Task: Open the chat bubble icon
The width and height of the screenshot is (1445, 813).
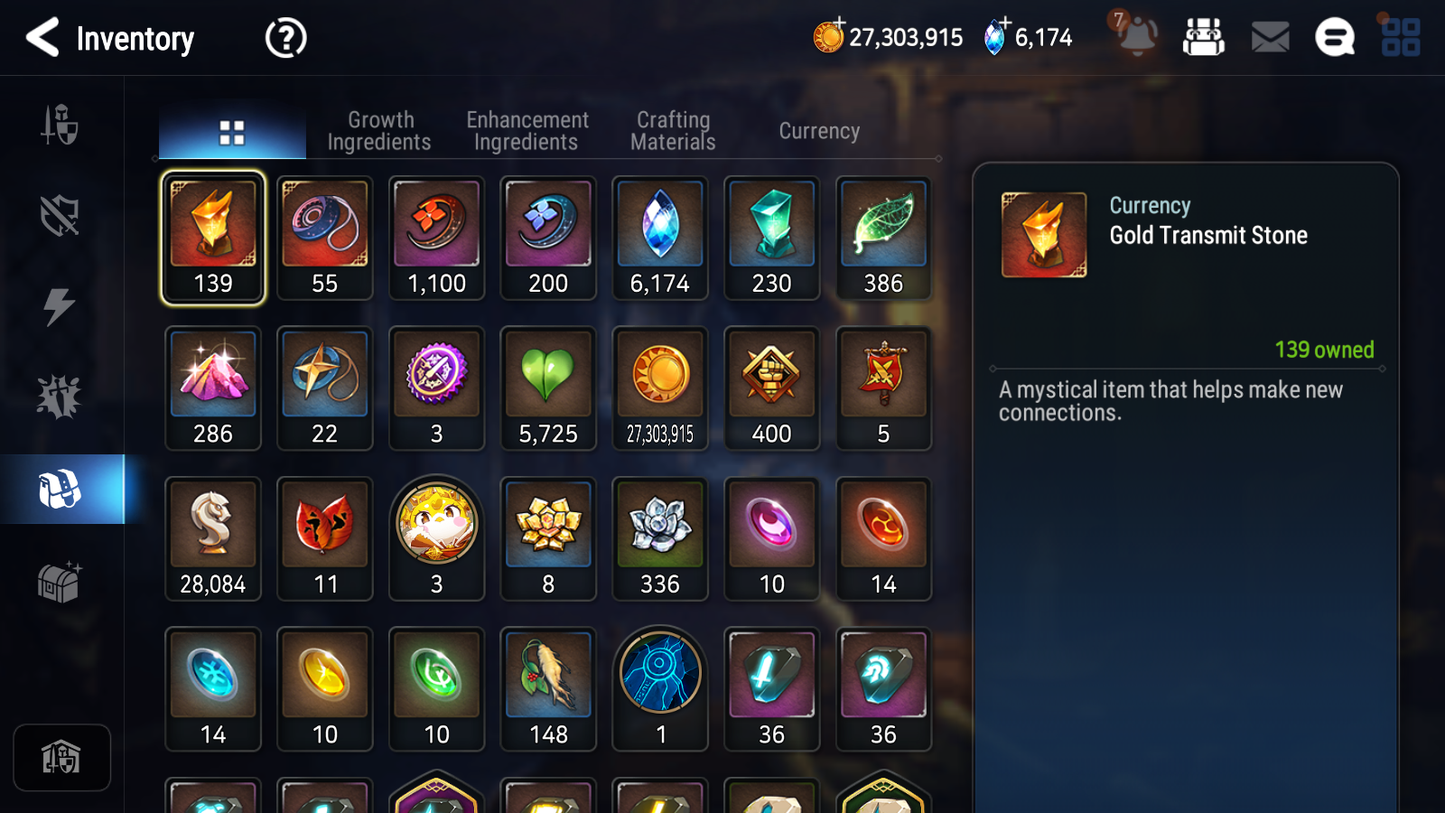Action: pos(1334,38)
